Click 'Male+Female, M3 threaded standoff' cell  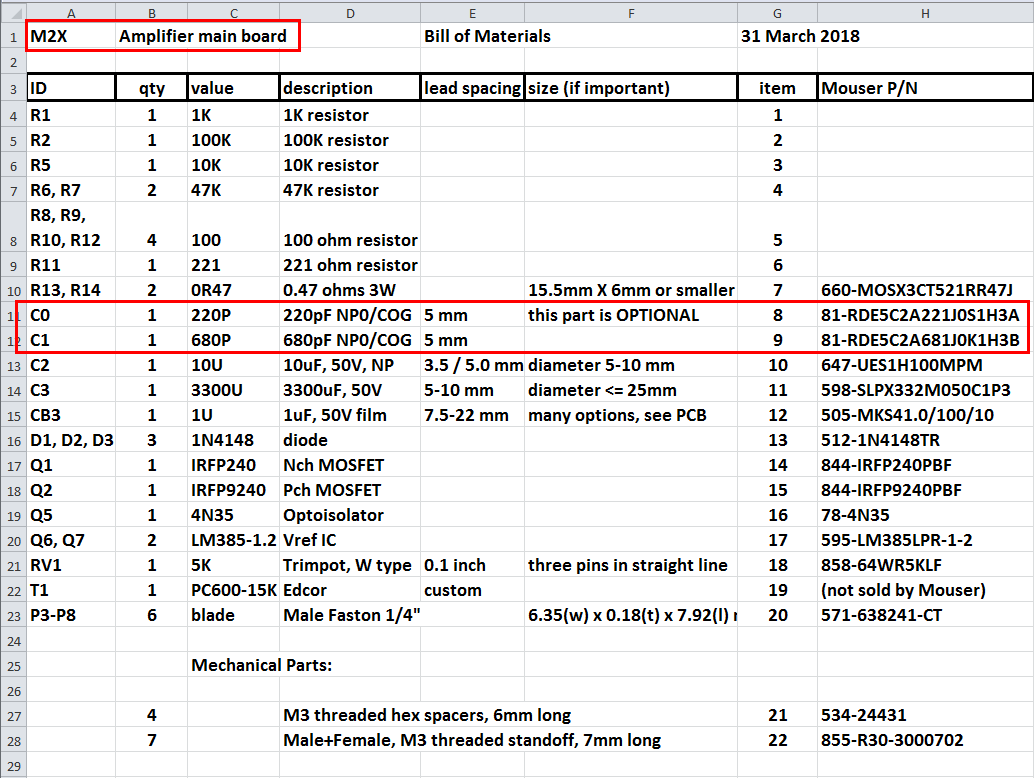(471, 741)
